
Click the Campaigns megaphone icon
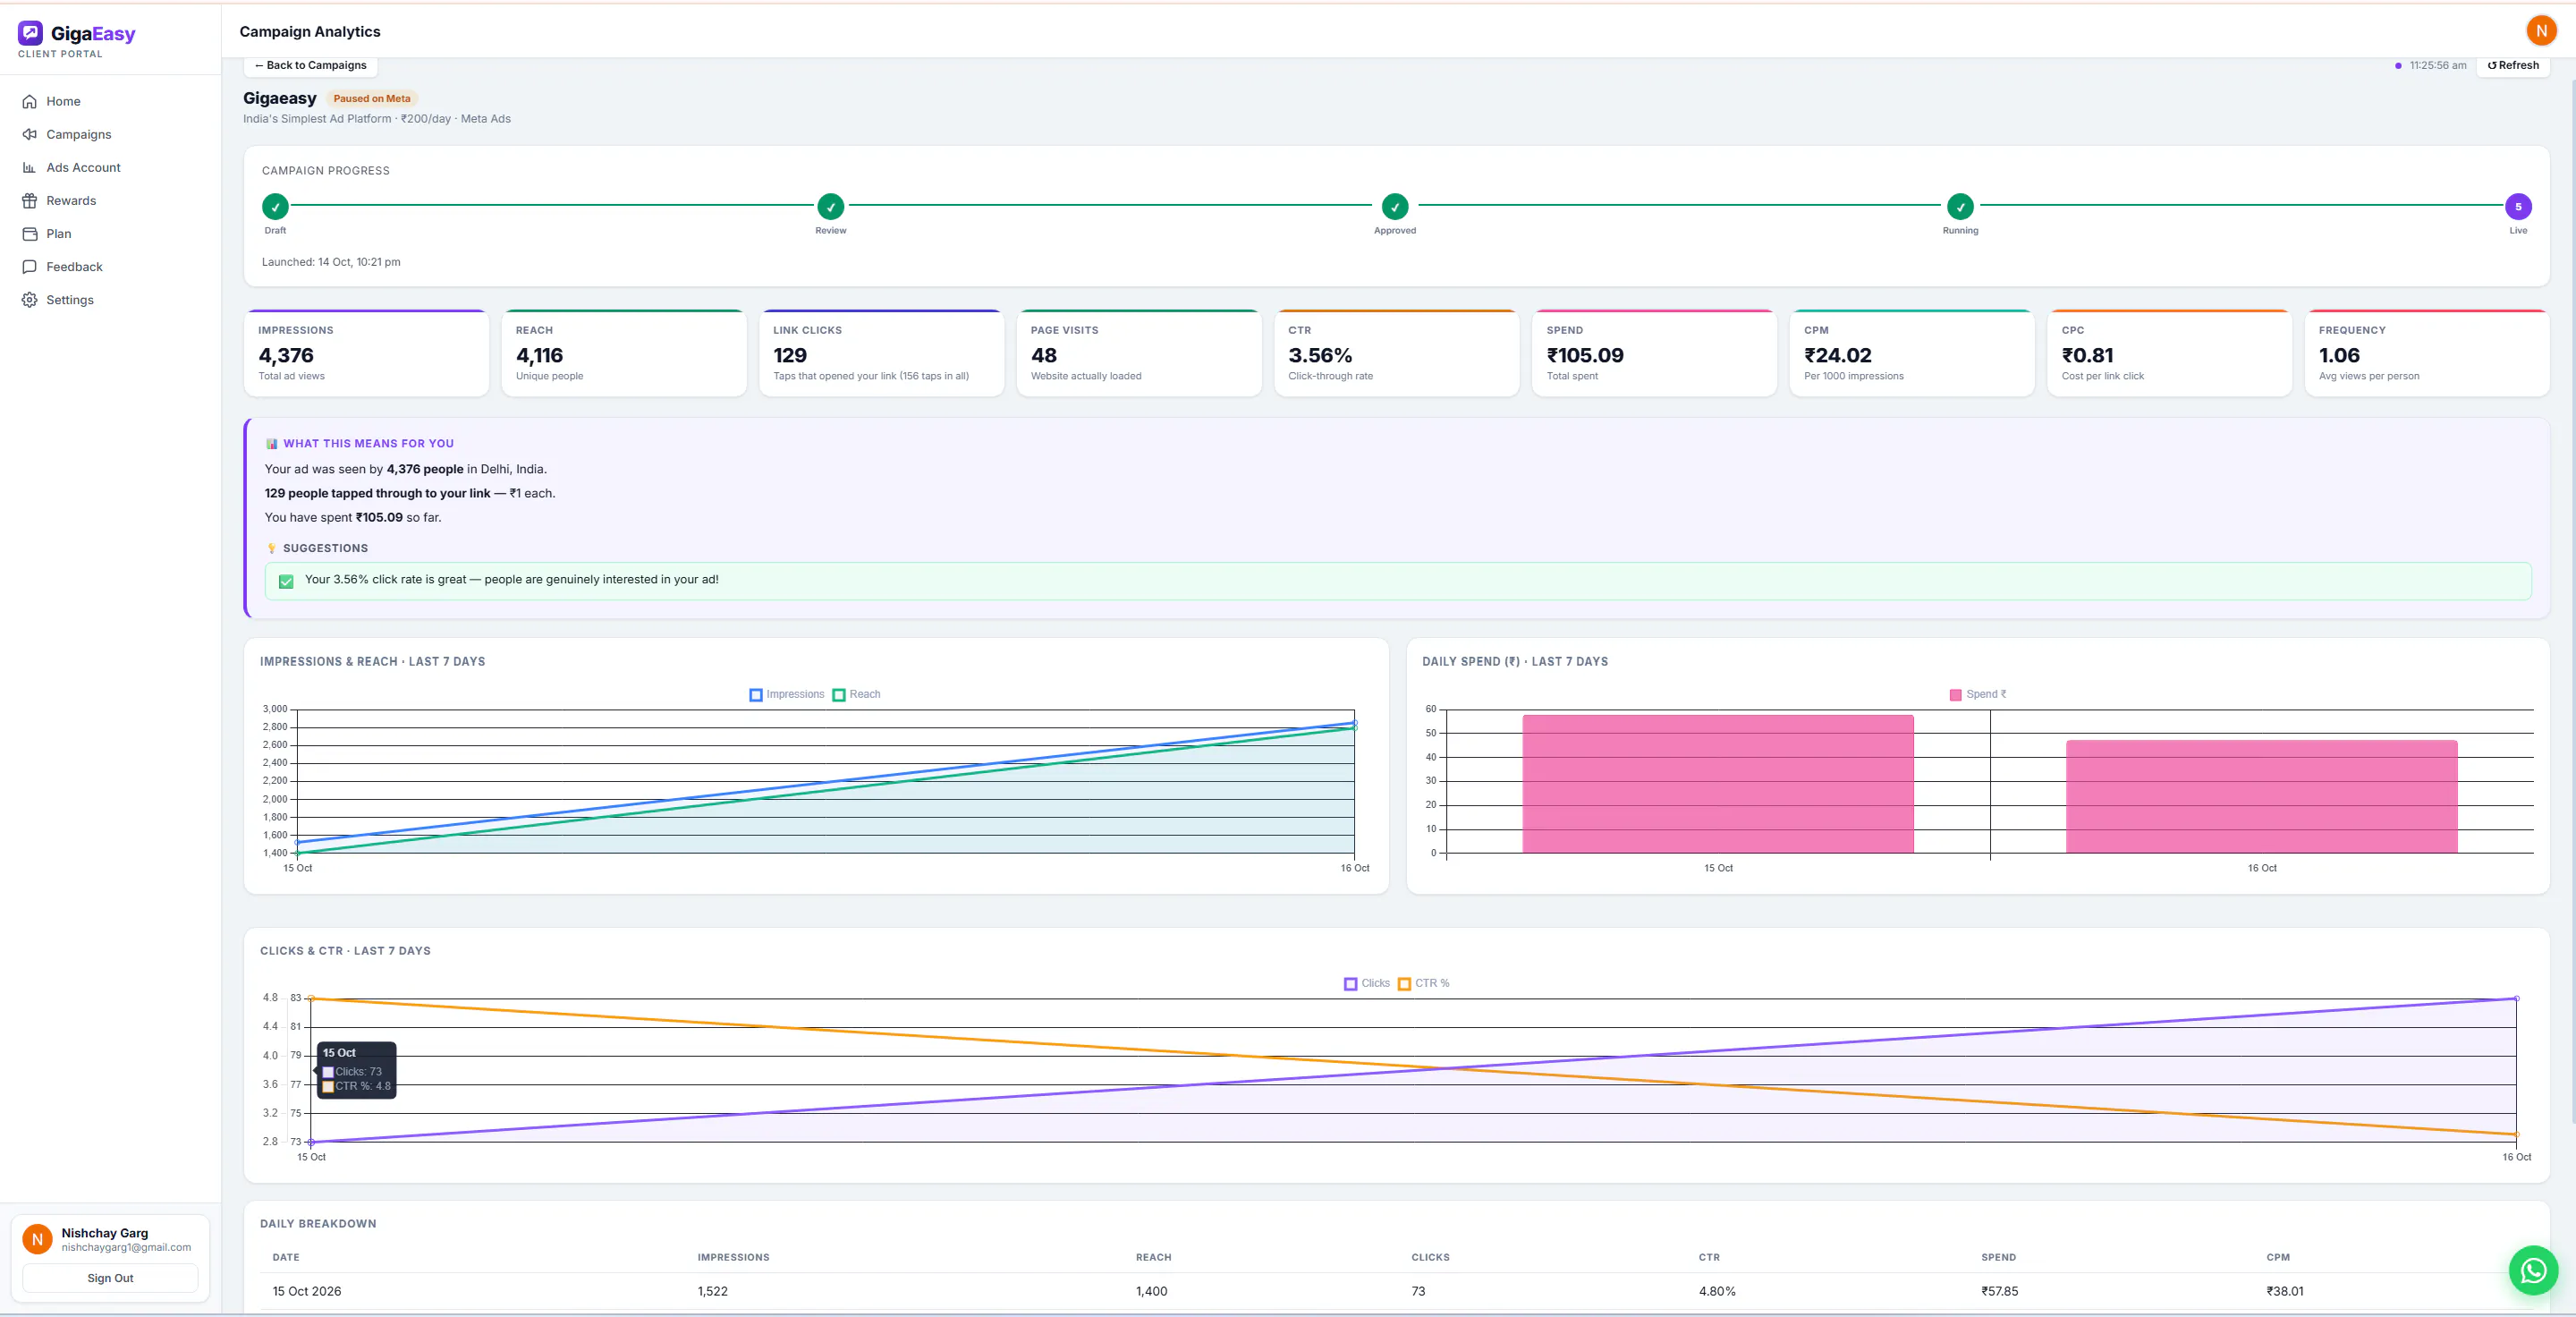pyautogui.click(x=30, y=134)
